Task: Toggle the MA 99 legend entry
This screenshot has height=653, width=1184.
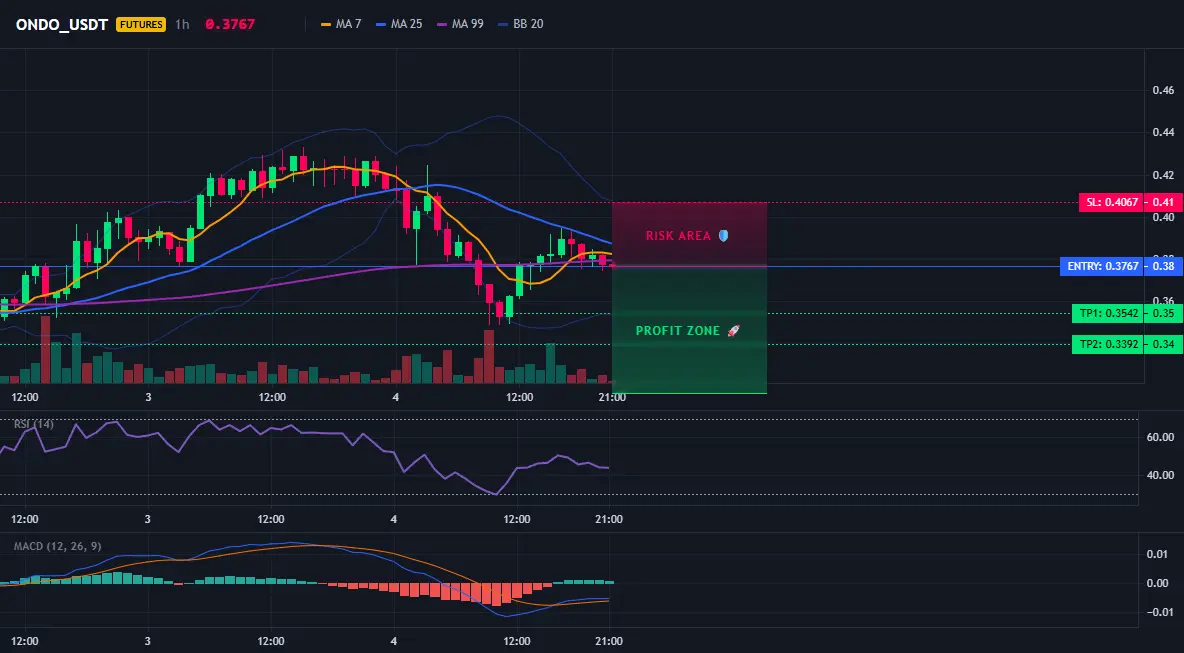Action: point(460,24)
